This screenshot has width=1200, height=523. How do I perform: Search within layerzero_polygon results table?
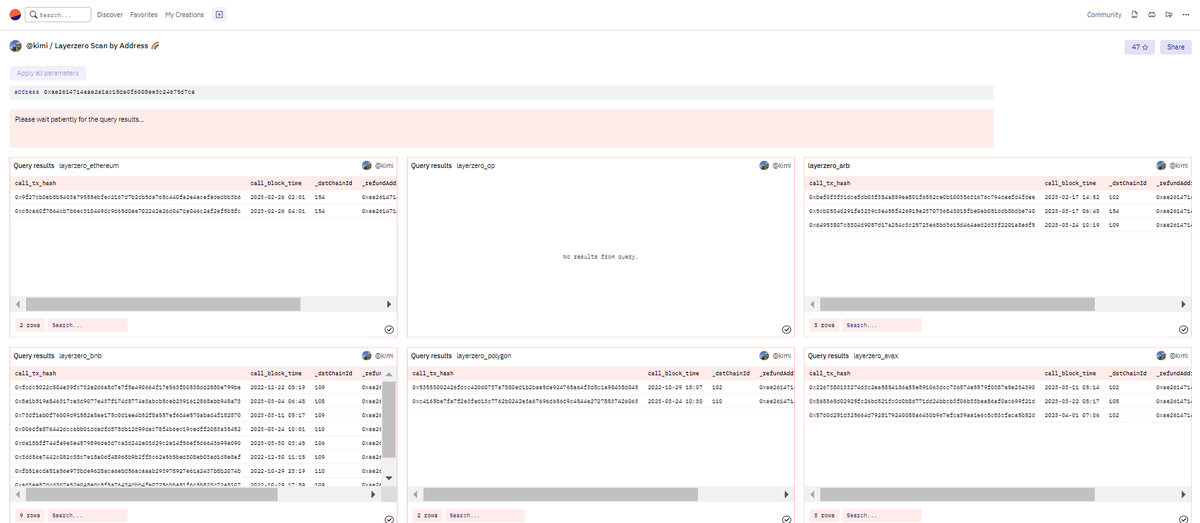click(486, 515)
